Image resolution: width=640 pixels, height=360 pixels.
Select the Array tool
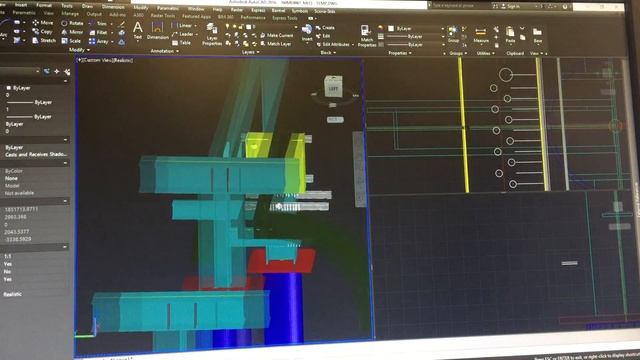point(98,41)
